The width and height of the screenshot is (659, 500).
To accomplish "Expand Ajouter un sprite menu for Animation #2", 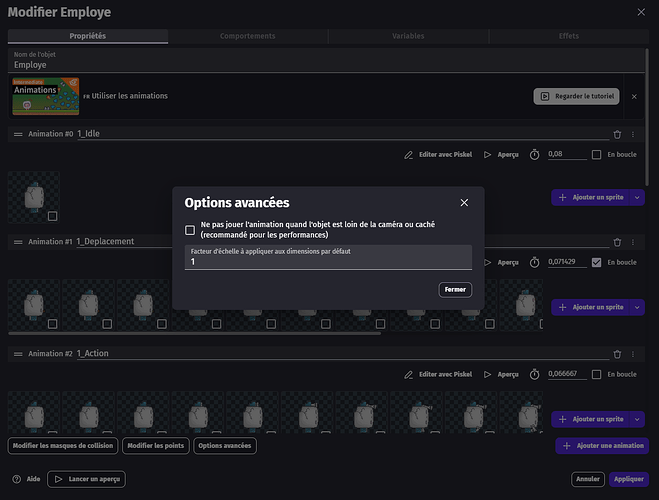I will (x=637, y=420).
